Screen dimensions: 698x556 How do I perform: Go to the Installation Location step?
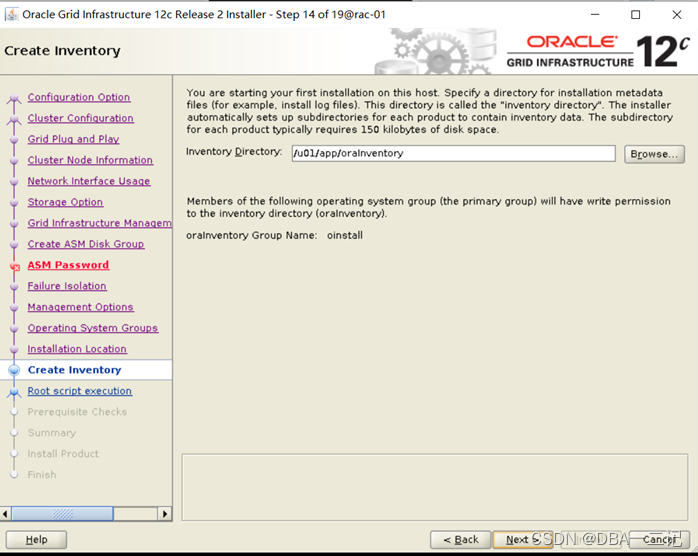(77, 349)
